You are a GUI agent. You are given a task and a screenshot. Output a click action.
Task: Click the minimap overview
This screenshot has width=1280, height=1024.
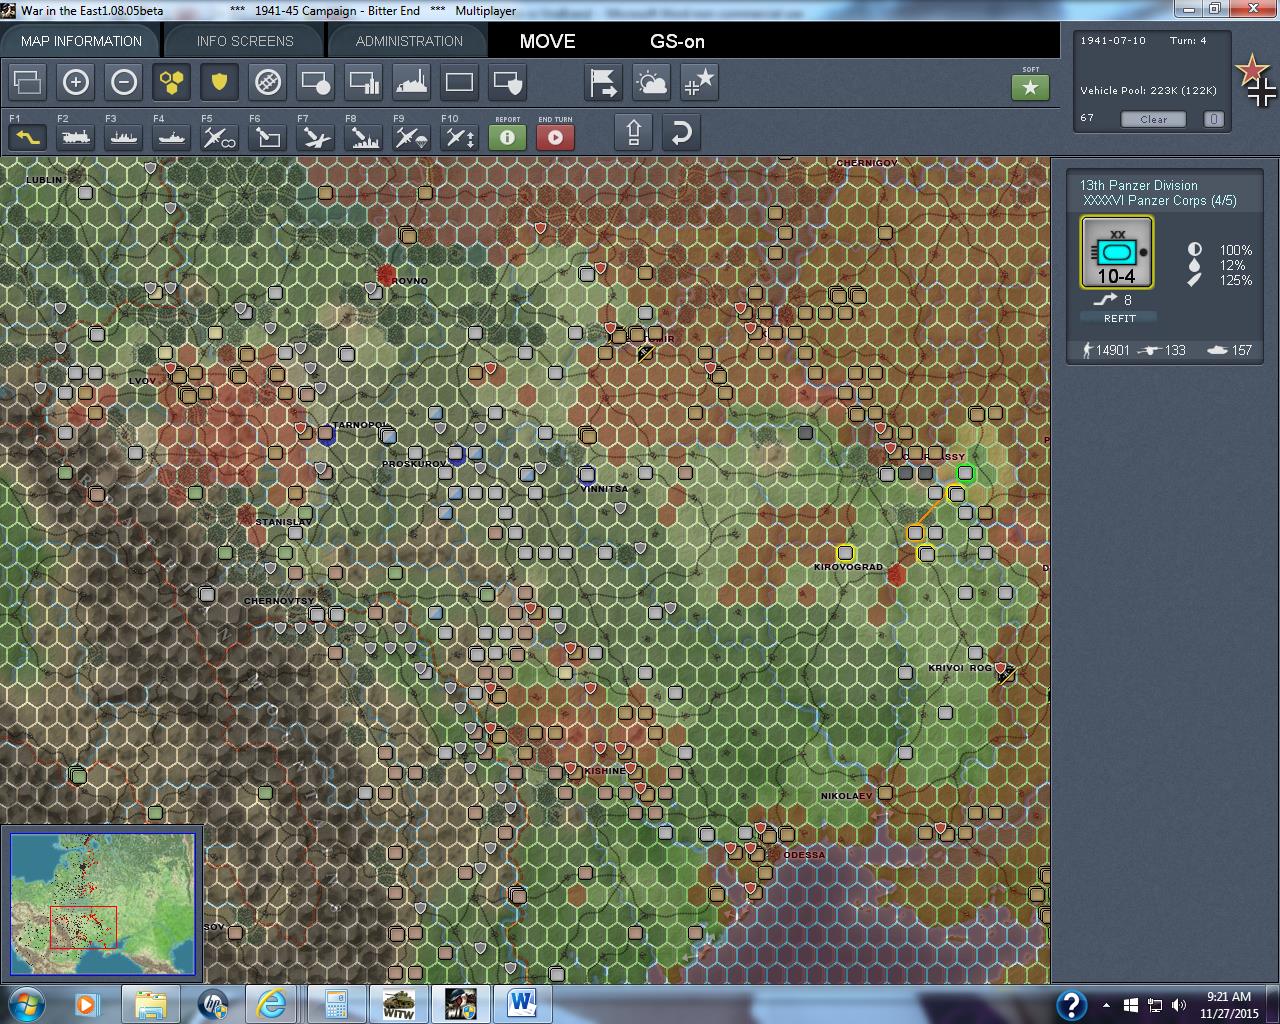click(102, 904)
